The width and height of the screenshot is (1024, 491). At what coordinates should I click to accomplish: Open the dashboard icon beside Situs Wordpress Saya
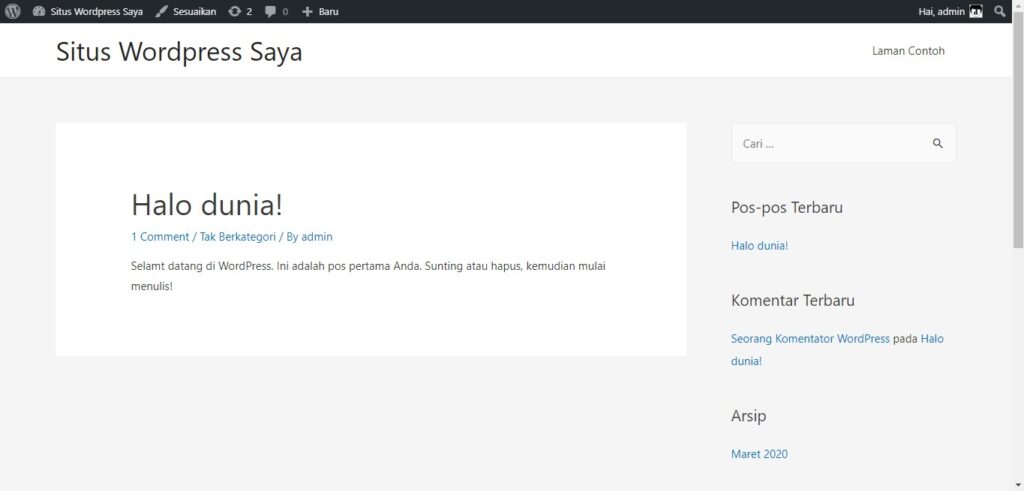[x=39, y=11]
